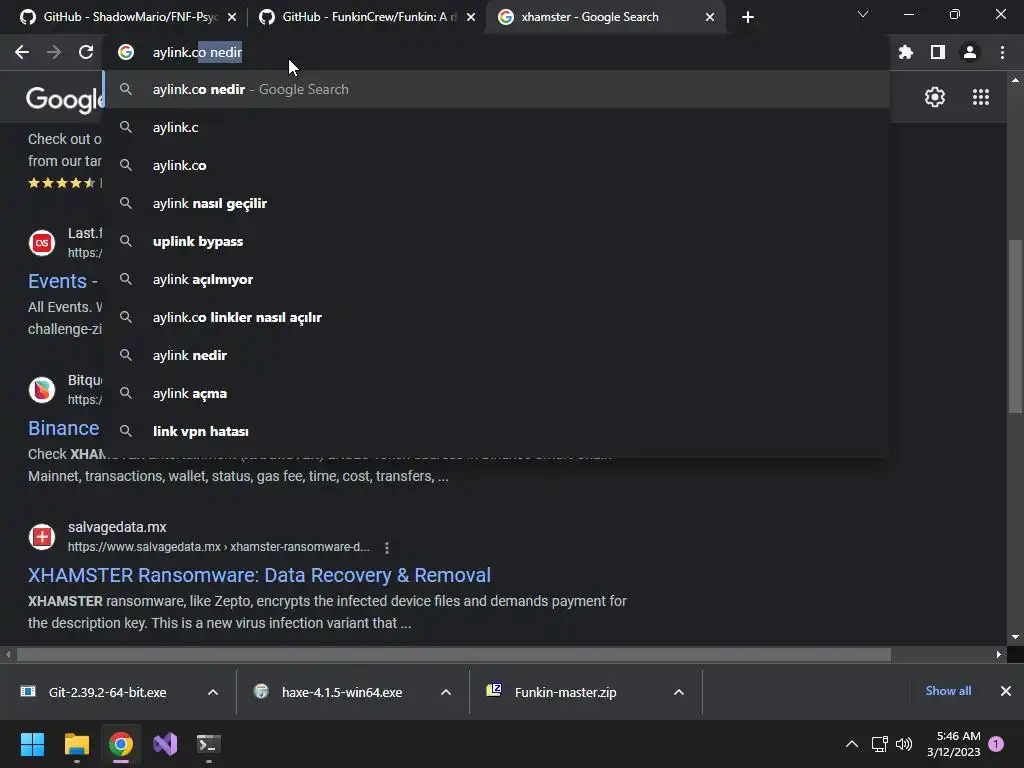Open the Google apps grid
This screenshot has height=768, width=1024.
tap(980, 97)
